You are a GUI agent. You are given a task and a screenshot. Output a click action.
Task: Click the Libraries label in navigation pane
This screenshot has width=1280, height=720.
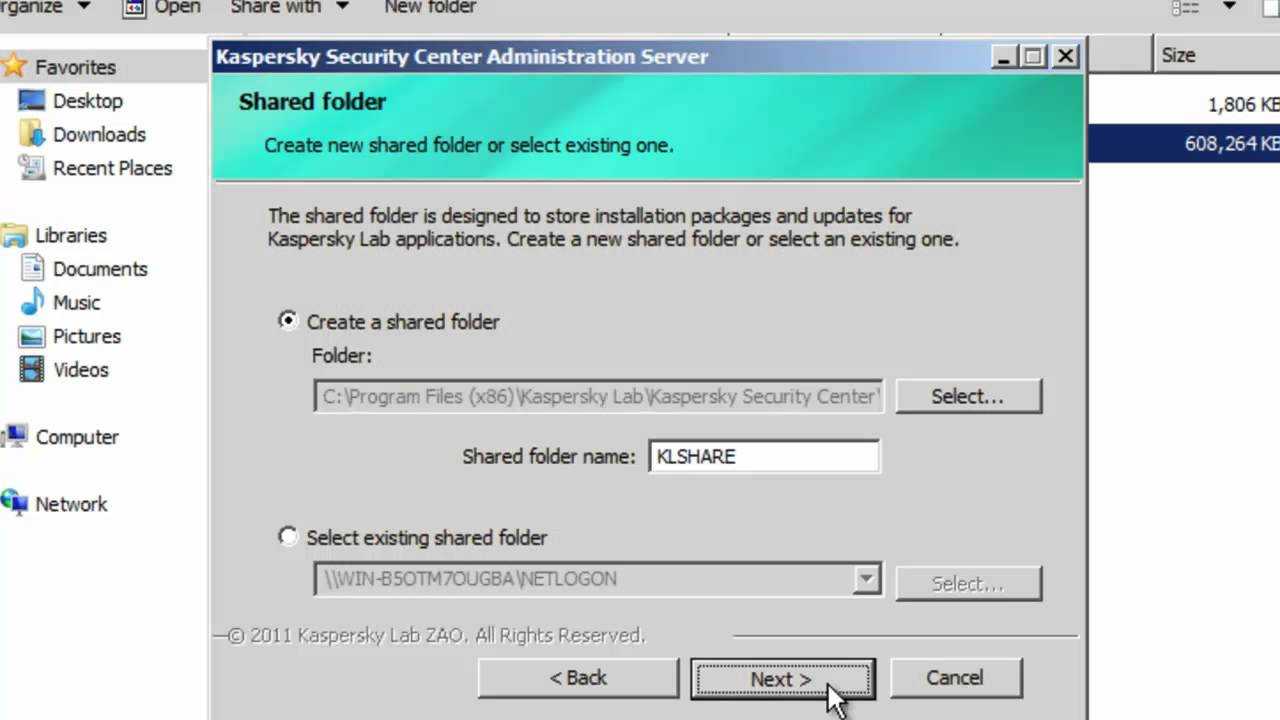point(71,235)
